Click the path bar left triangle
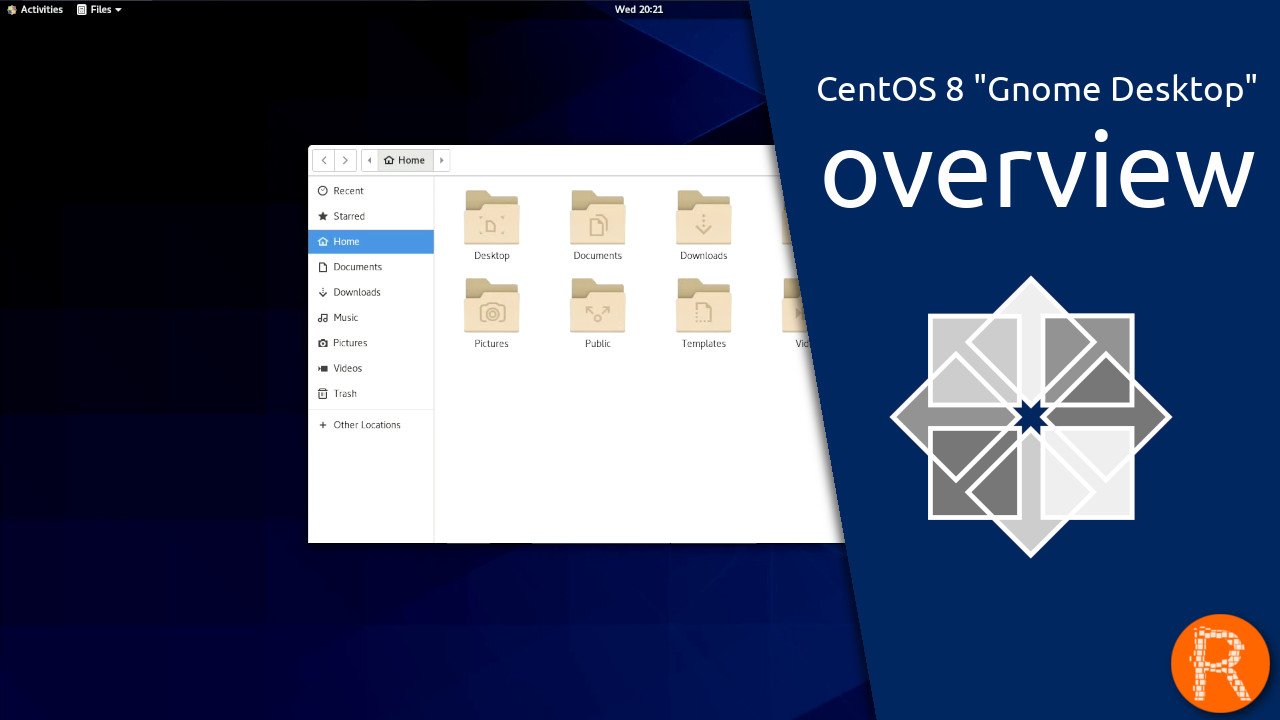Image resolution: width=1280 pixels, height=720 pixels. click(x=370, y=160)
